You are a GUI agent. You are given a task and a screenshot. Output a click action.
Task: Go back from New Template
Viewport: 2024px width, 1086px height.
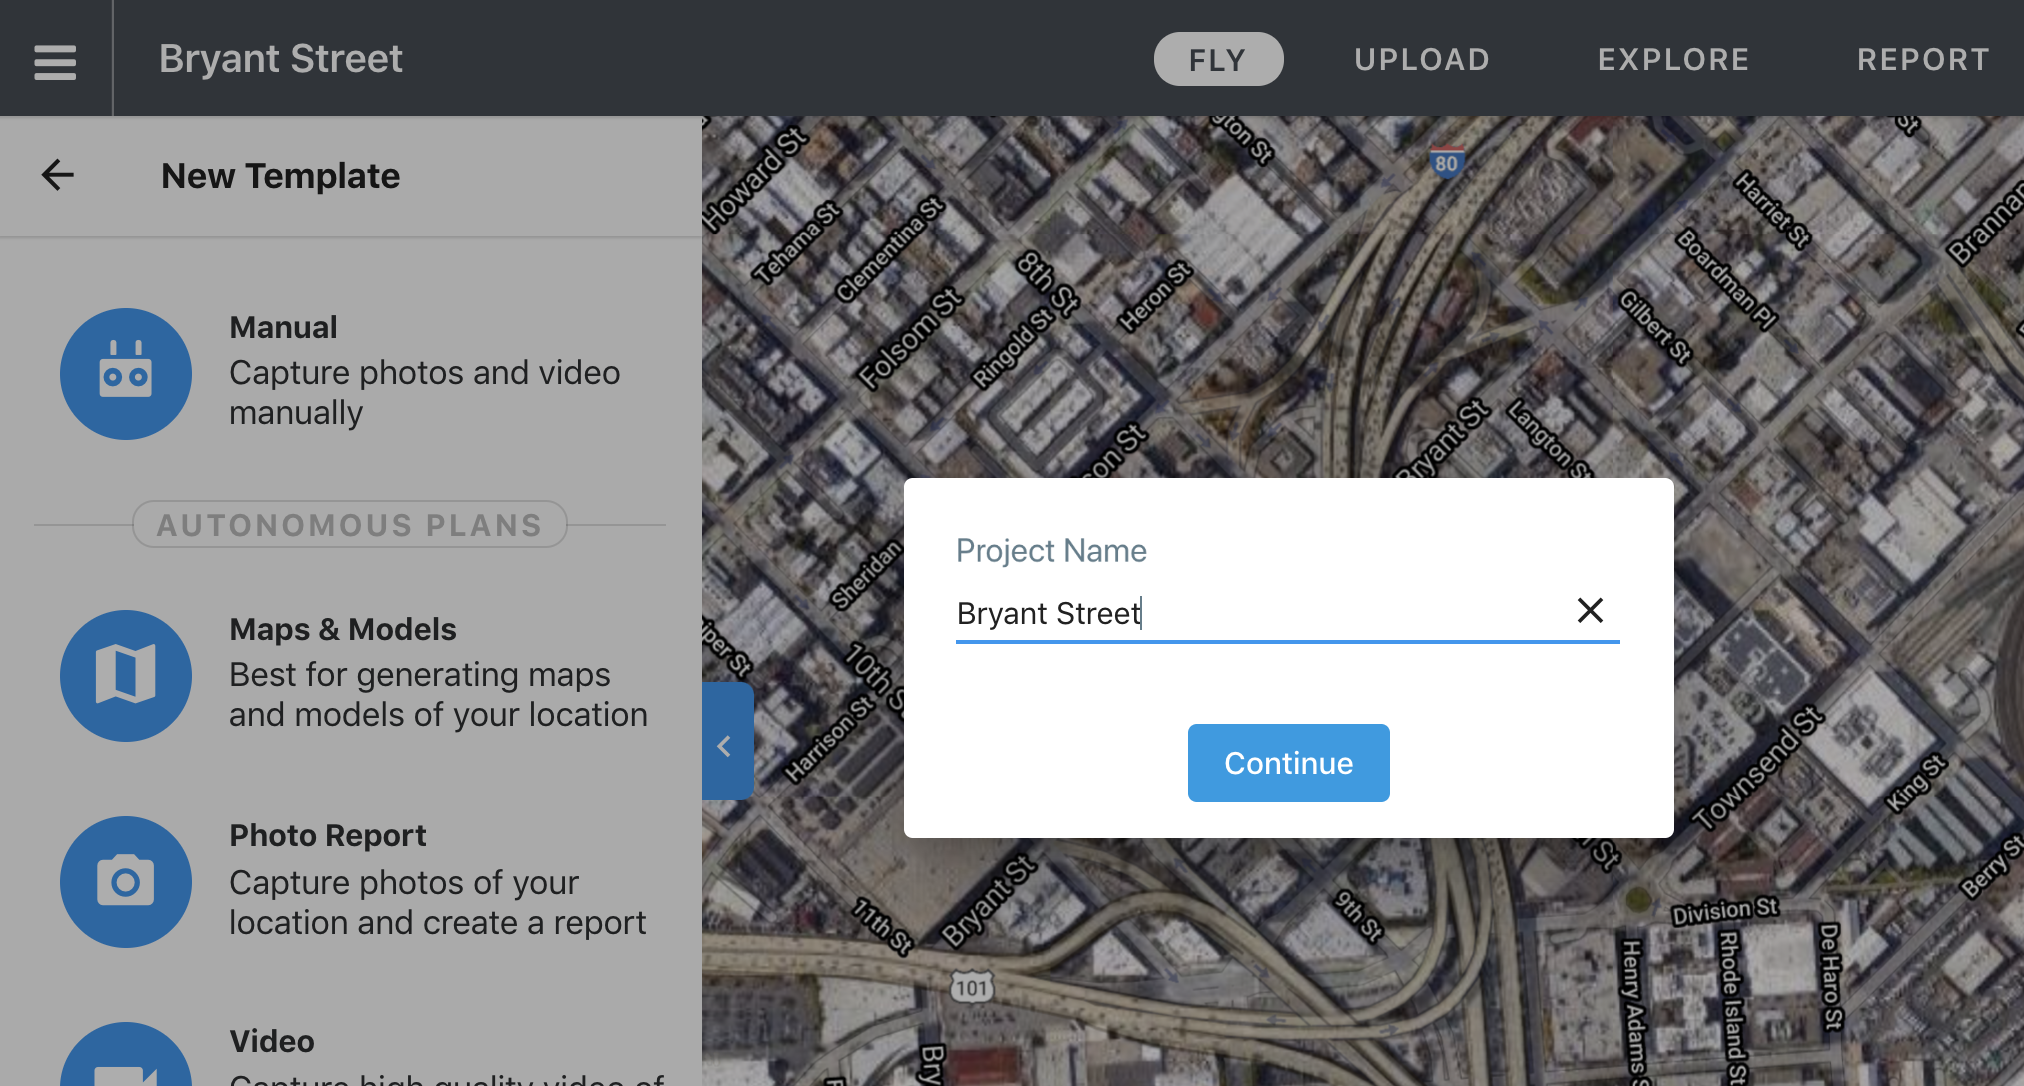point(58,175)
